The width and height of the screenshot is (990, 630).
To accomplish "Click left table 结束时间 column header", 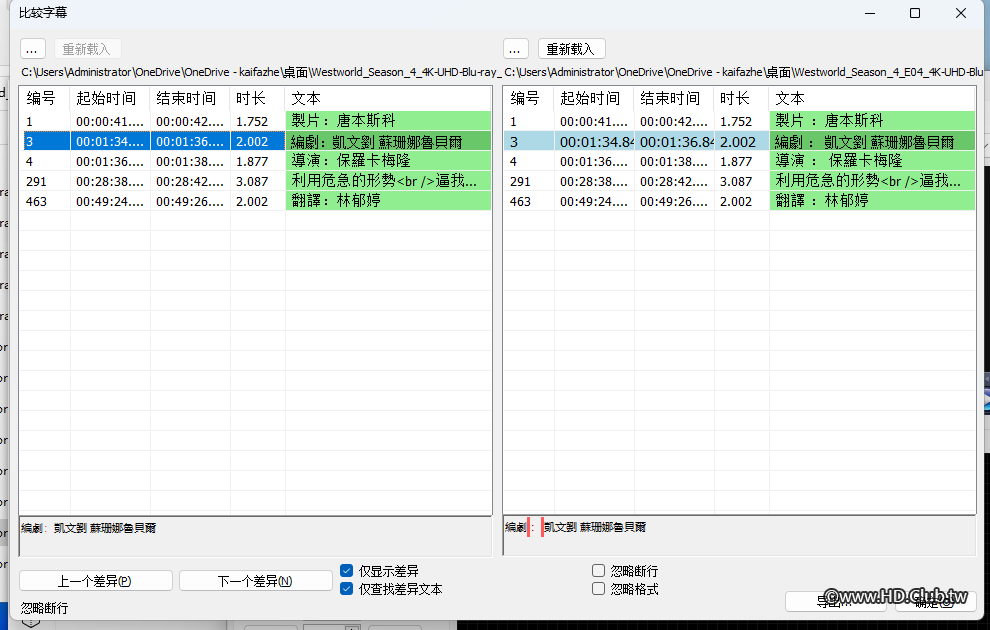I will 190,98.
